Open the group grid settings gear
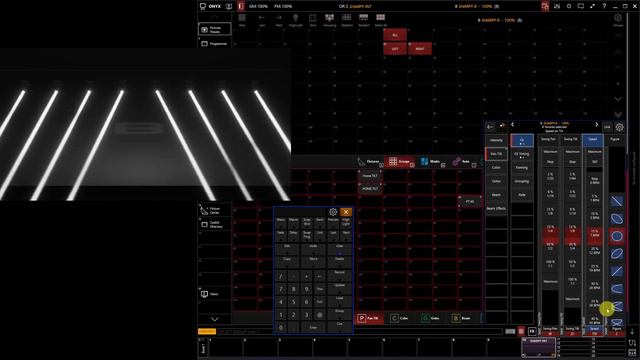 click(618, 18)
